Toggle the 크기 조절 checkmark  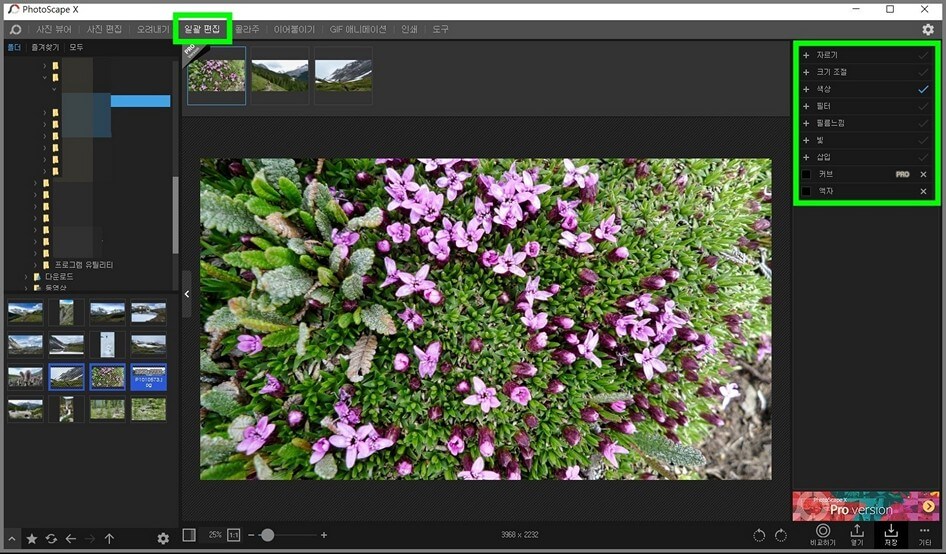click(x=923, y=72)
